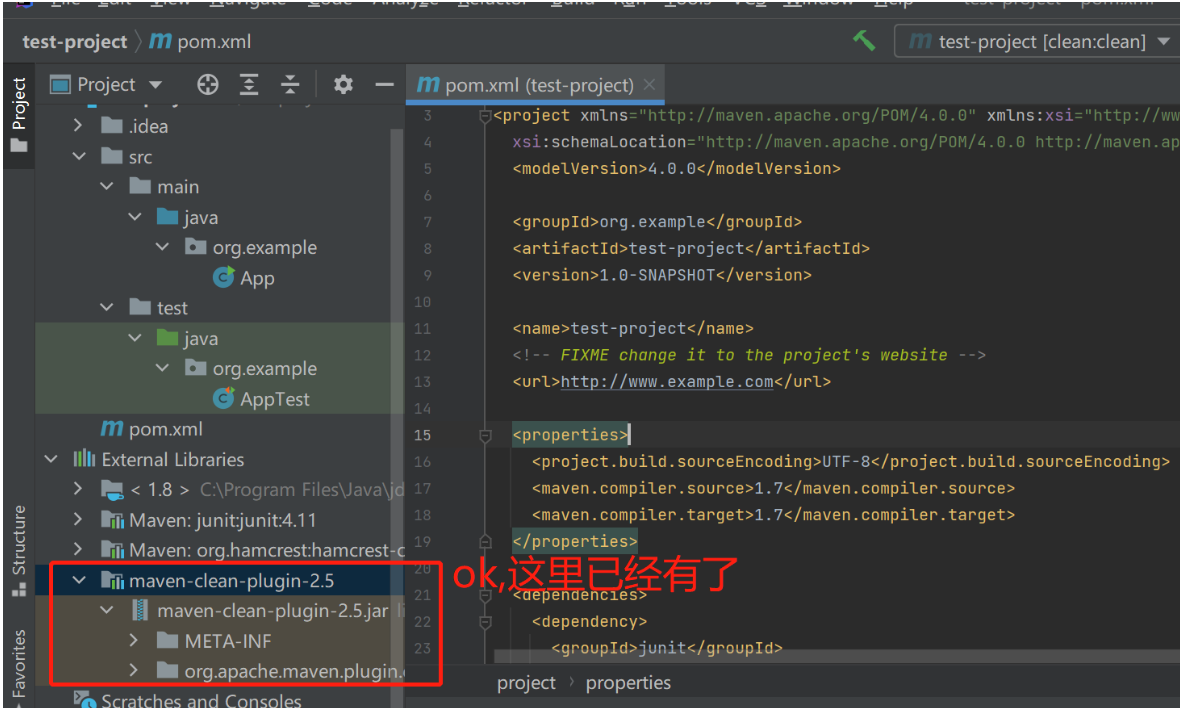
Task: Collapse the java folder under test
Action: 135,338
